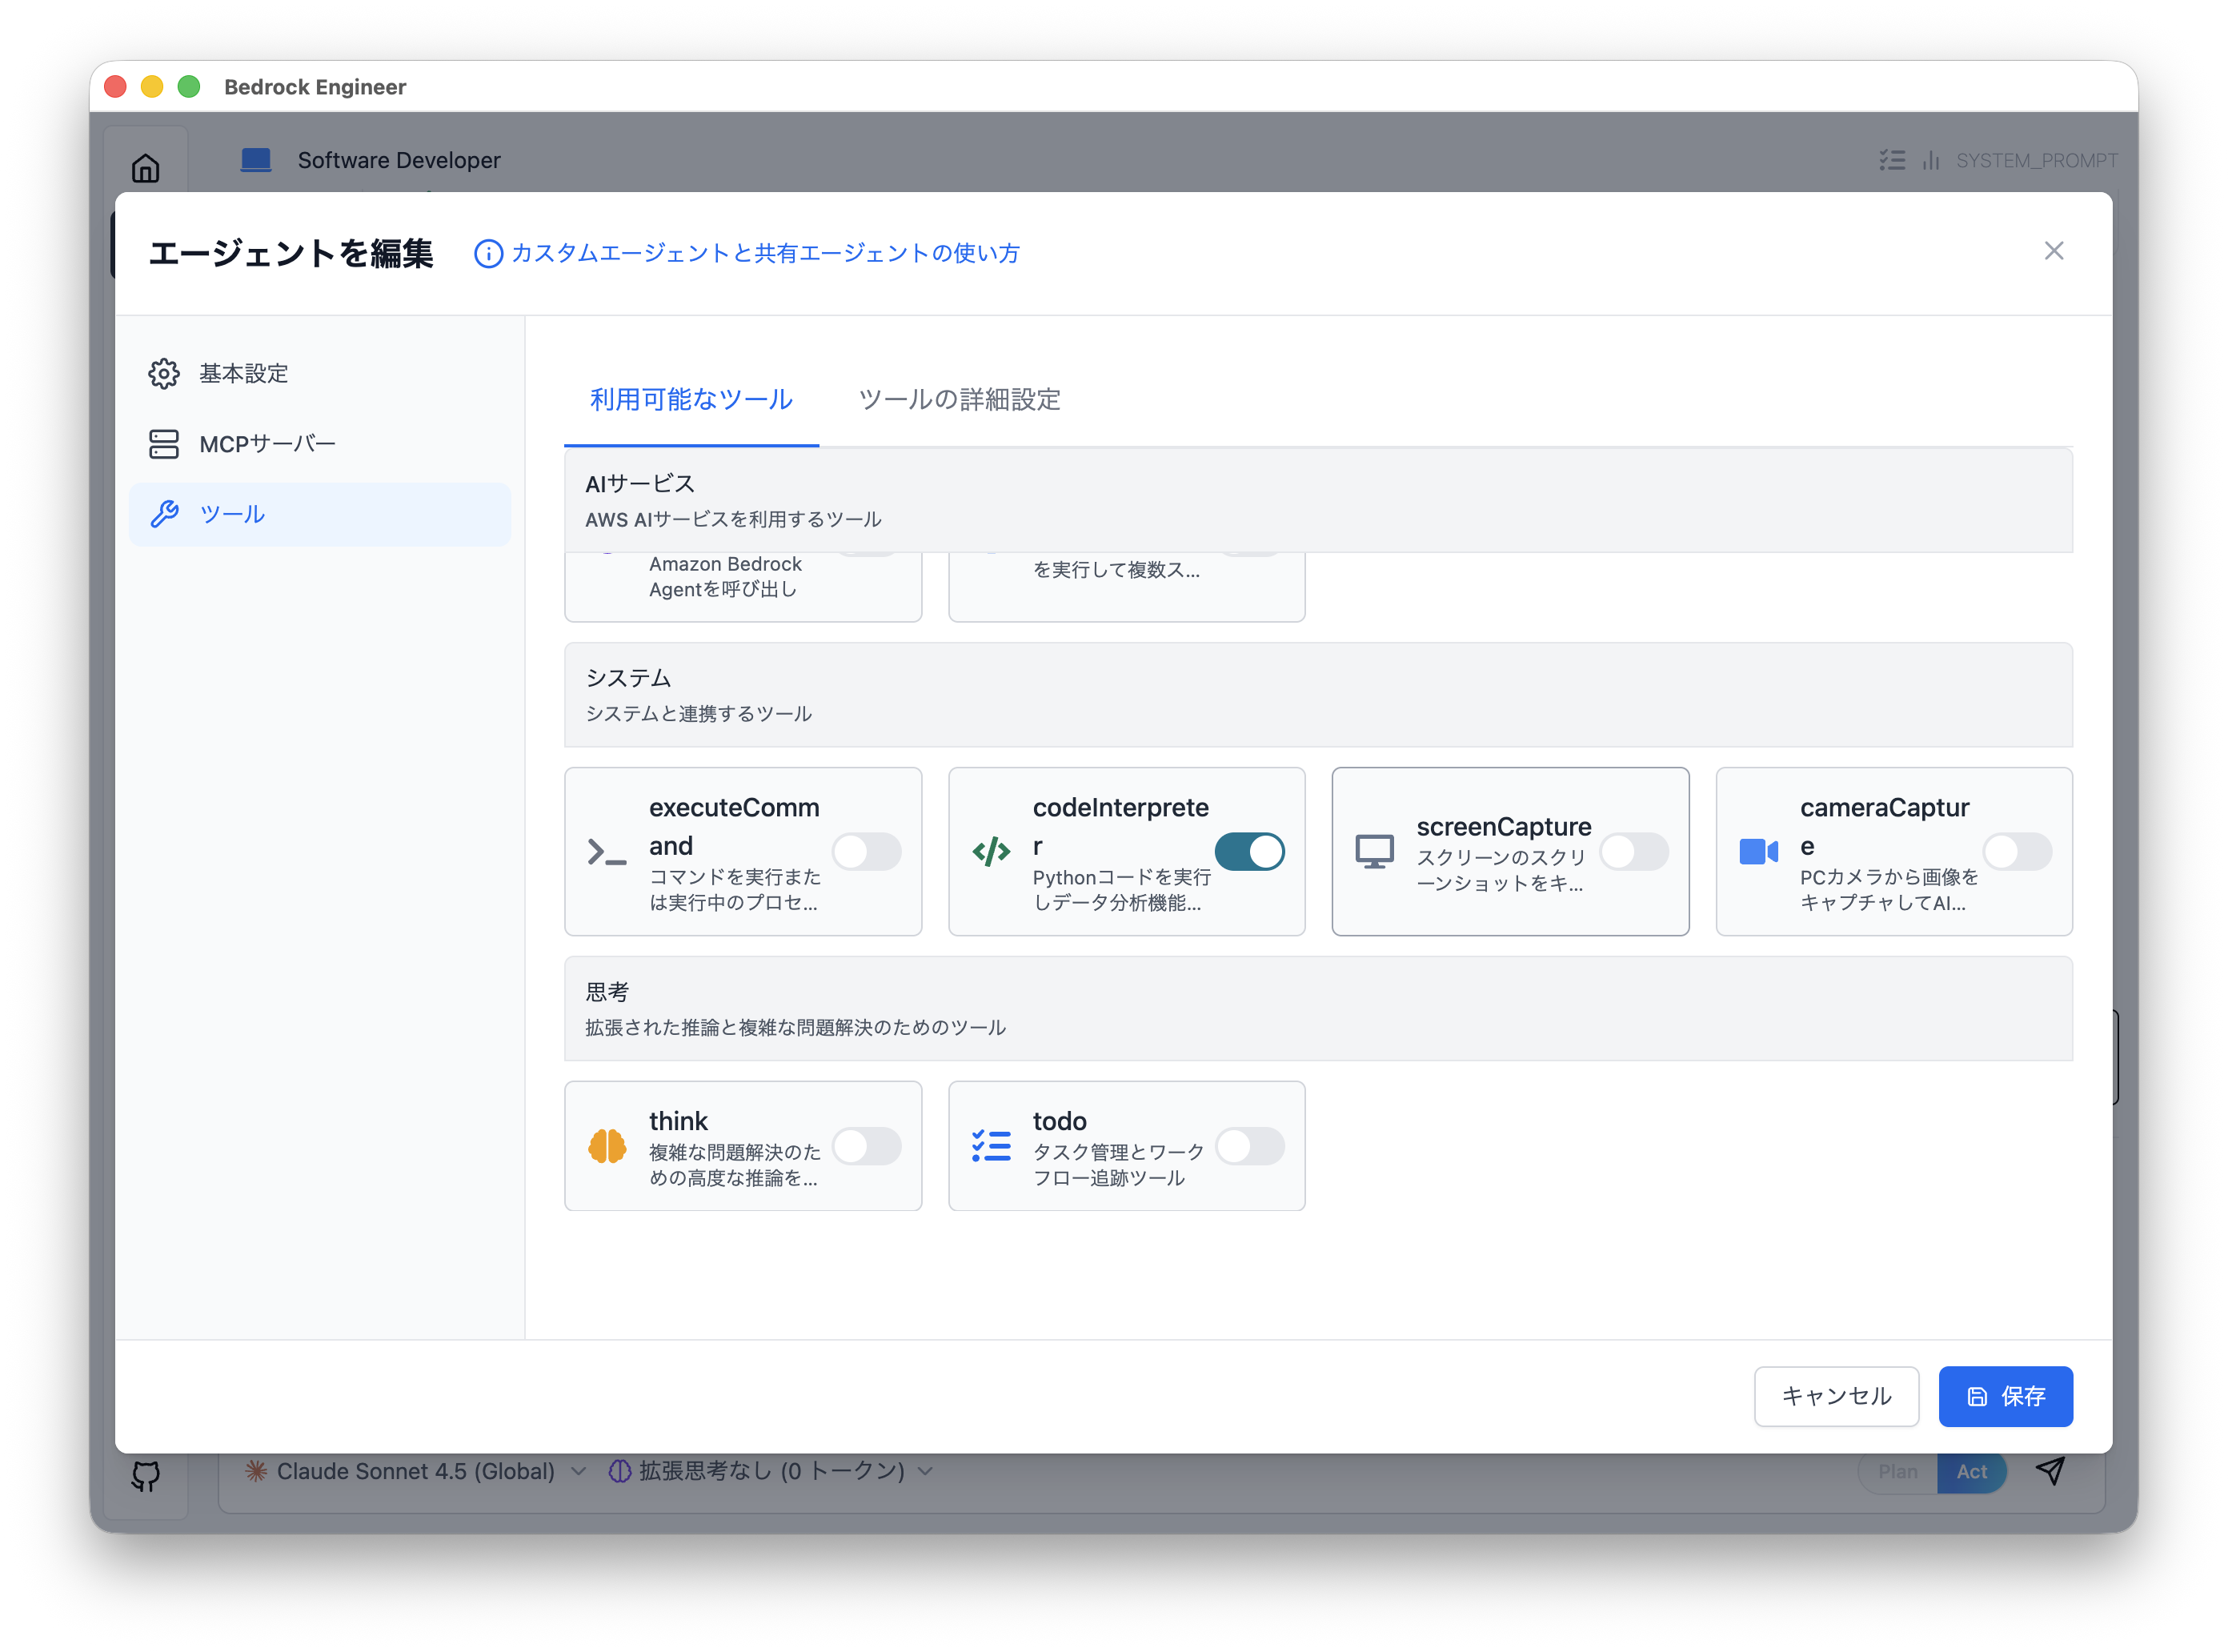Click the bar chart icon near SYSTEM_PROMPT
2228x1652 pixels.
point(1931,160)
